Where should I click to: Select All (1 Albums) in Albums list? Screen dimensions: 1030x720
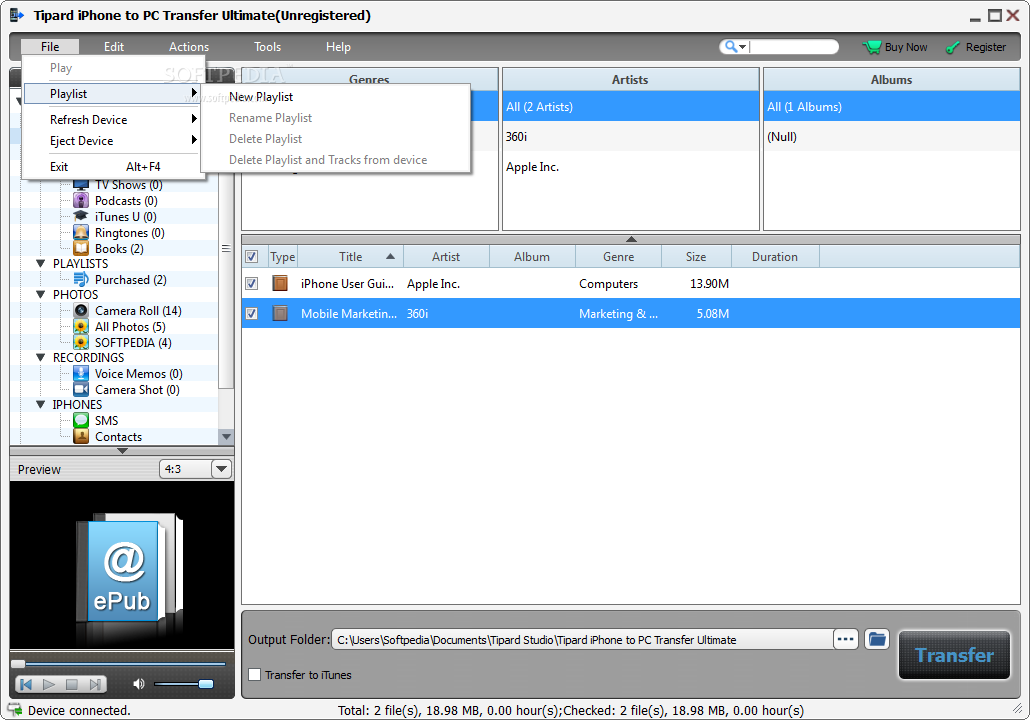(891, 106)
